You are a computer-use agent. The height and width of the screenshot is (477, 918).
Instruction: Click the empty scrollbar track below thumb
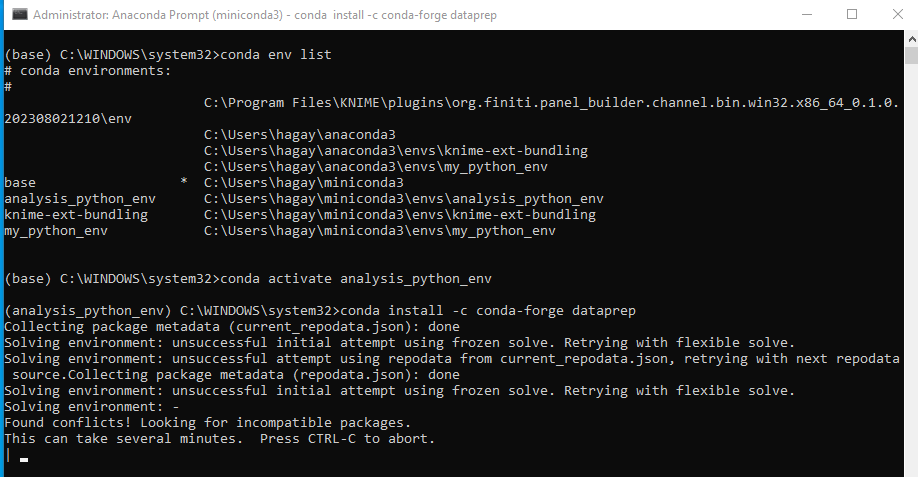click(x=911, y=269)
